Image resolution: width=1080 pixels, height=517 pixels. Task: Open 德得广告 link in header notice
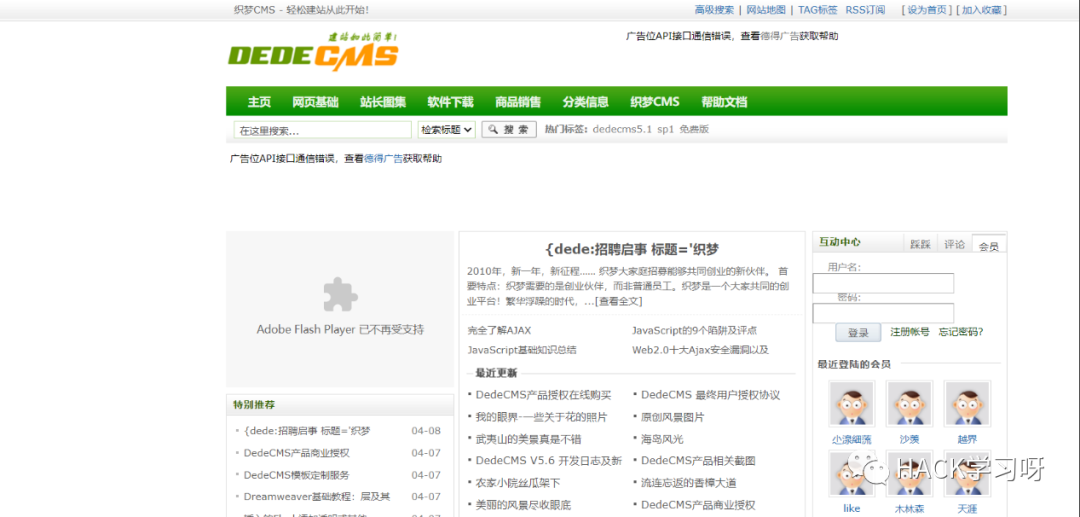pyautogui.click(x=780, y=36)
